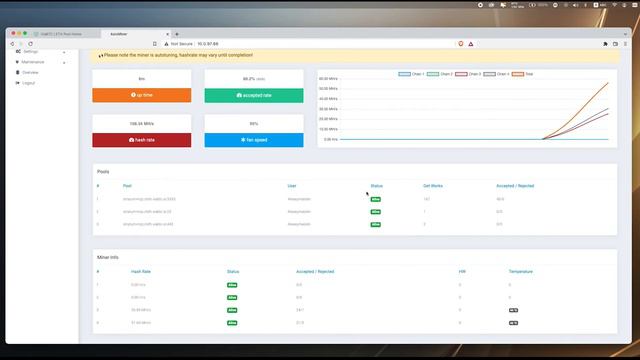Click temperature badge of miner chain 3
The image size is (640, 360).
(513, 310)
